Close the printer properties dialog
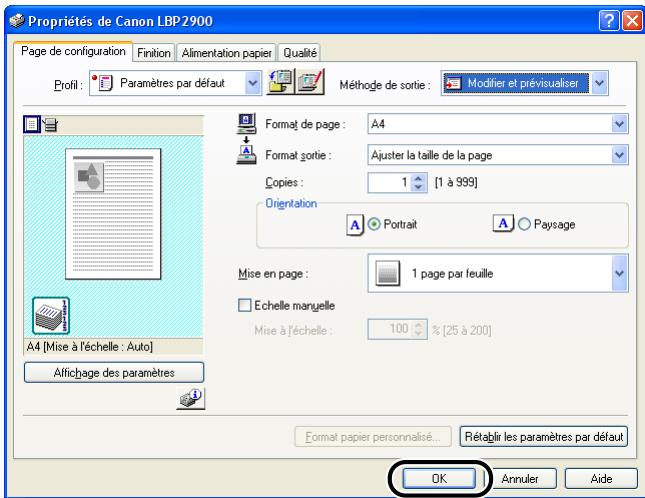 (633, 21)
